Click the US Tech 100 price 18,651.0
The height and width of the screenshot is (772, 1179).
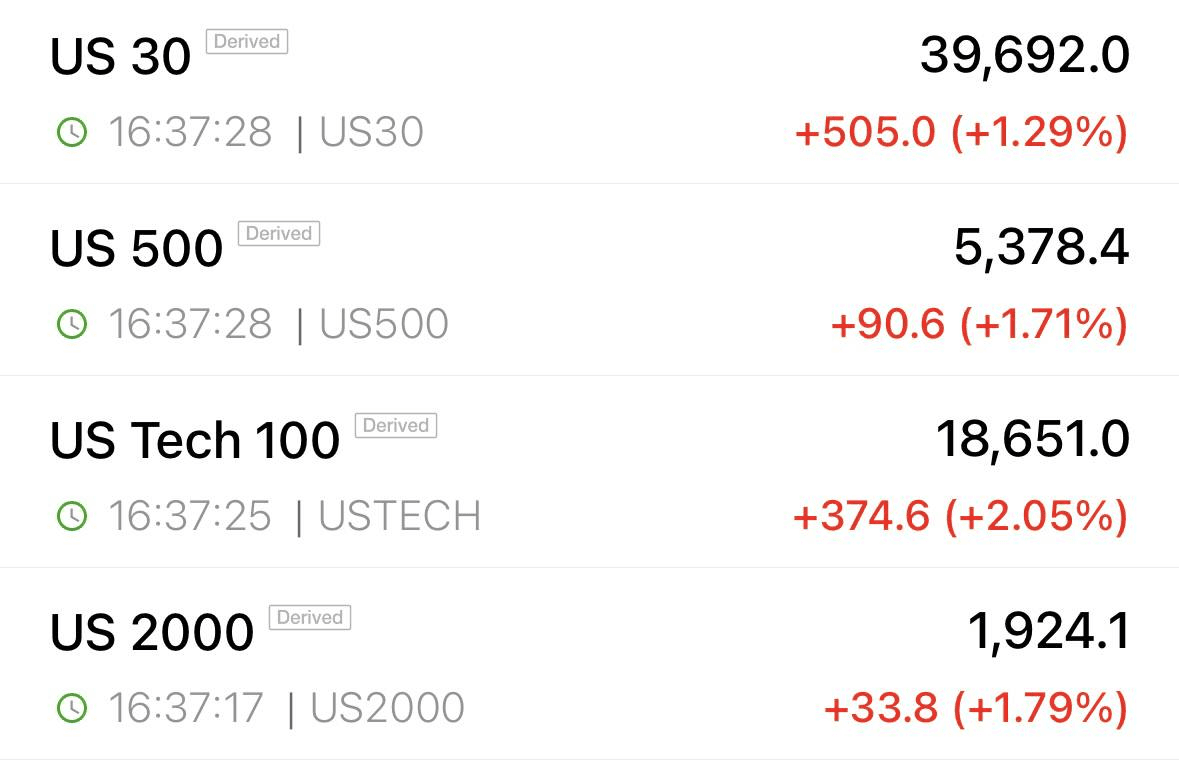1033,440
